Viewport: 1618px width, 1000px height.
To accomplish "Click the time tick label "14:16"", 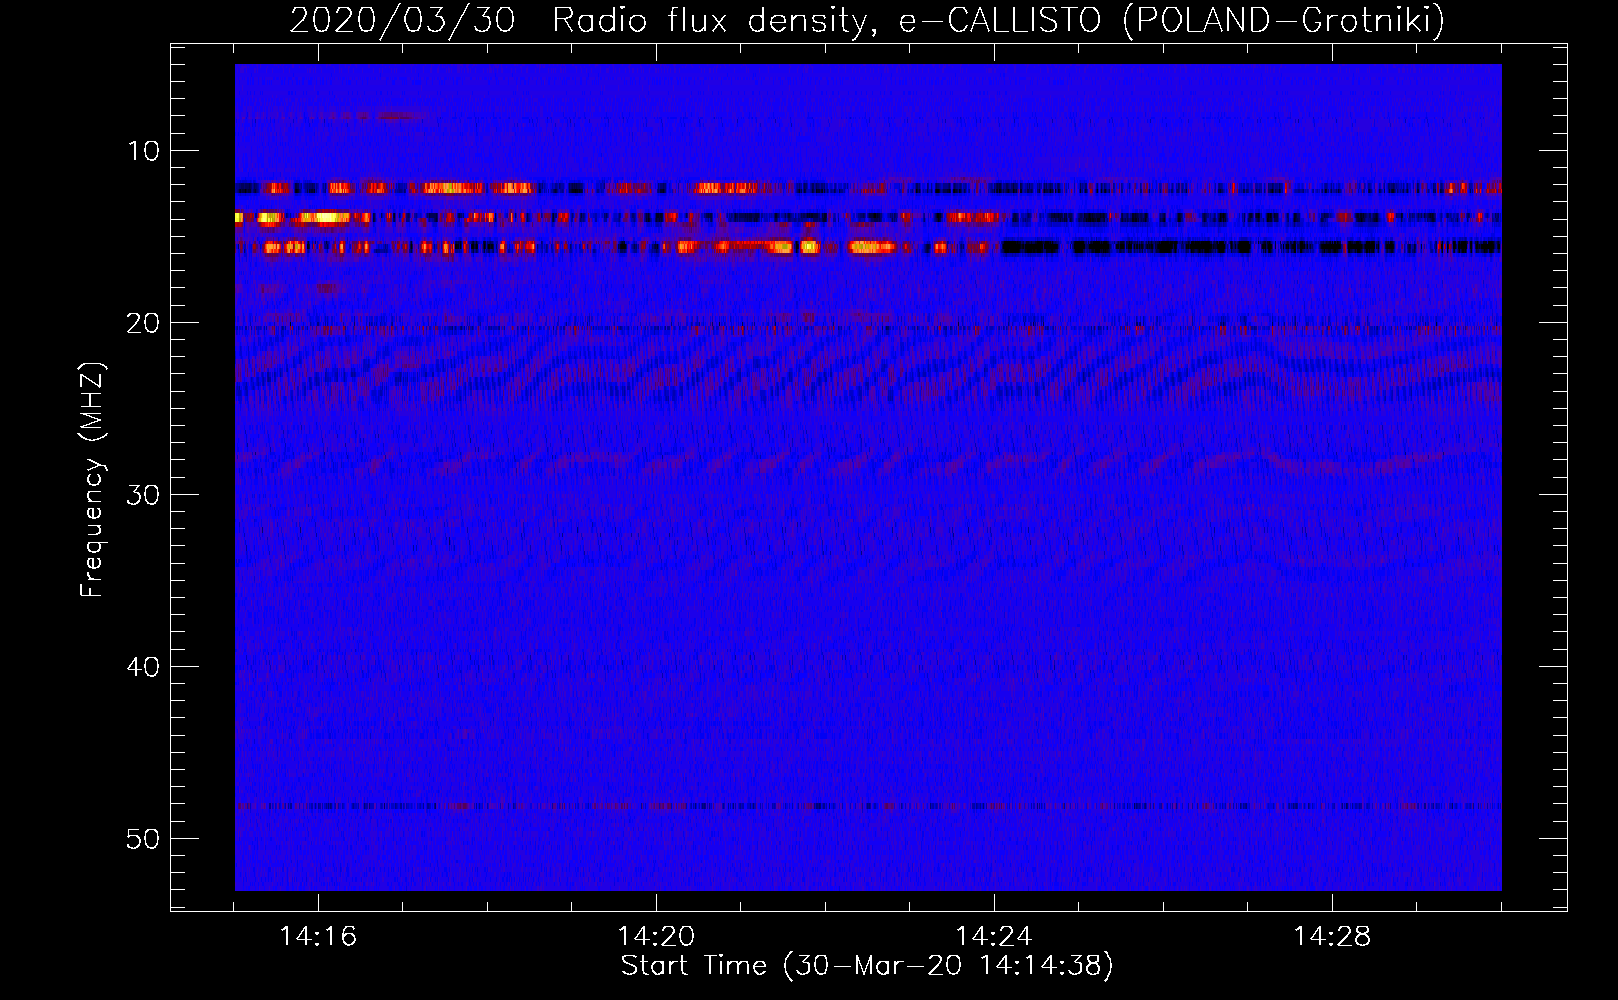I will pos(318,937).
